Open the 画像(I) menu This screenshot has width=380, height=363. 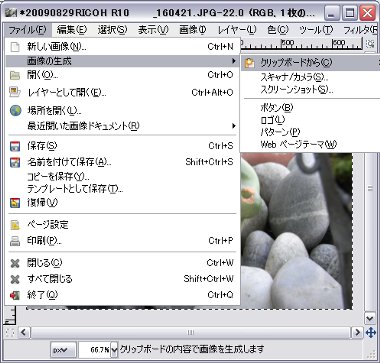pyautogui.click(x=193, y=30)
